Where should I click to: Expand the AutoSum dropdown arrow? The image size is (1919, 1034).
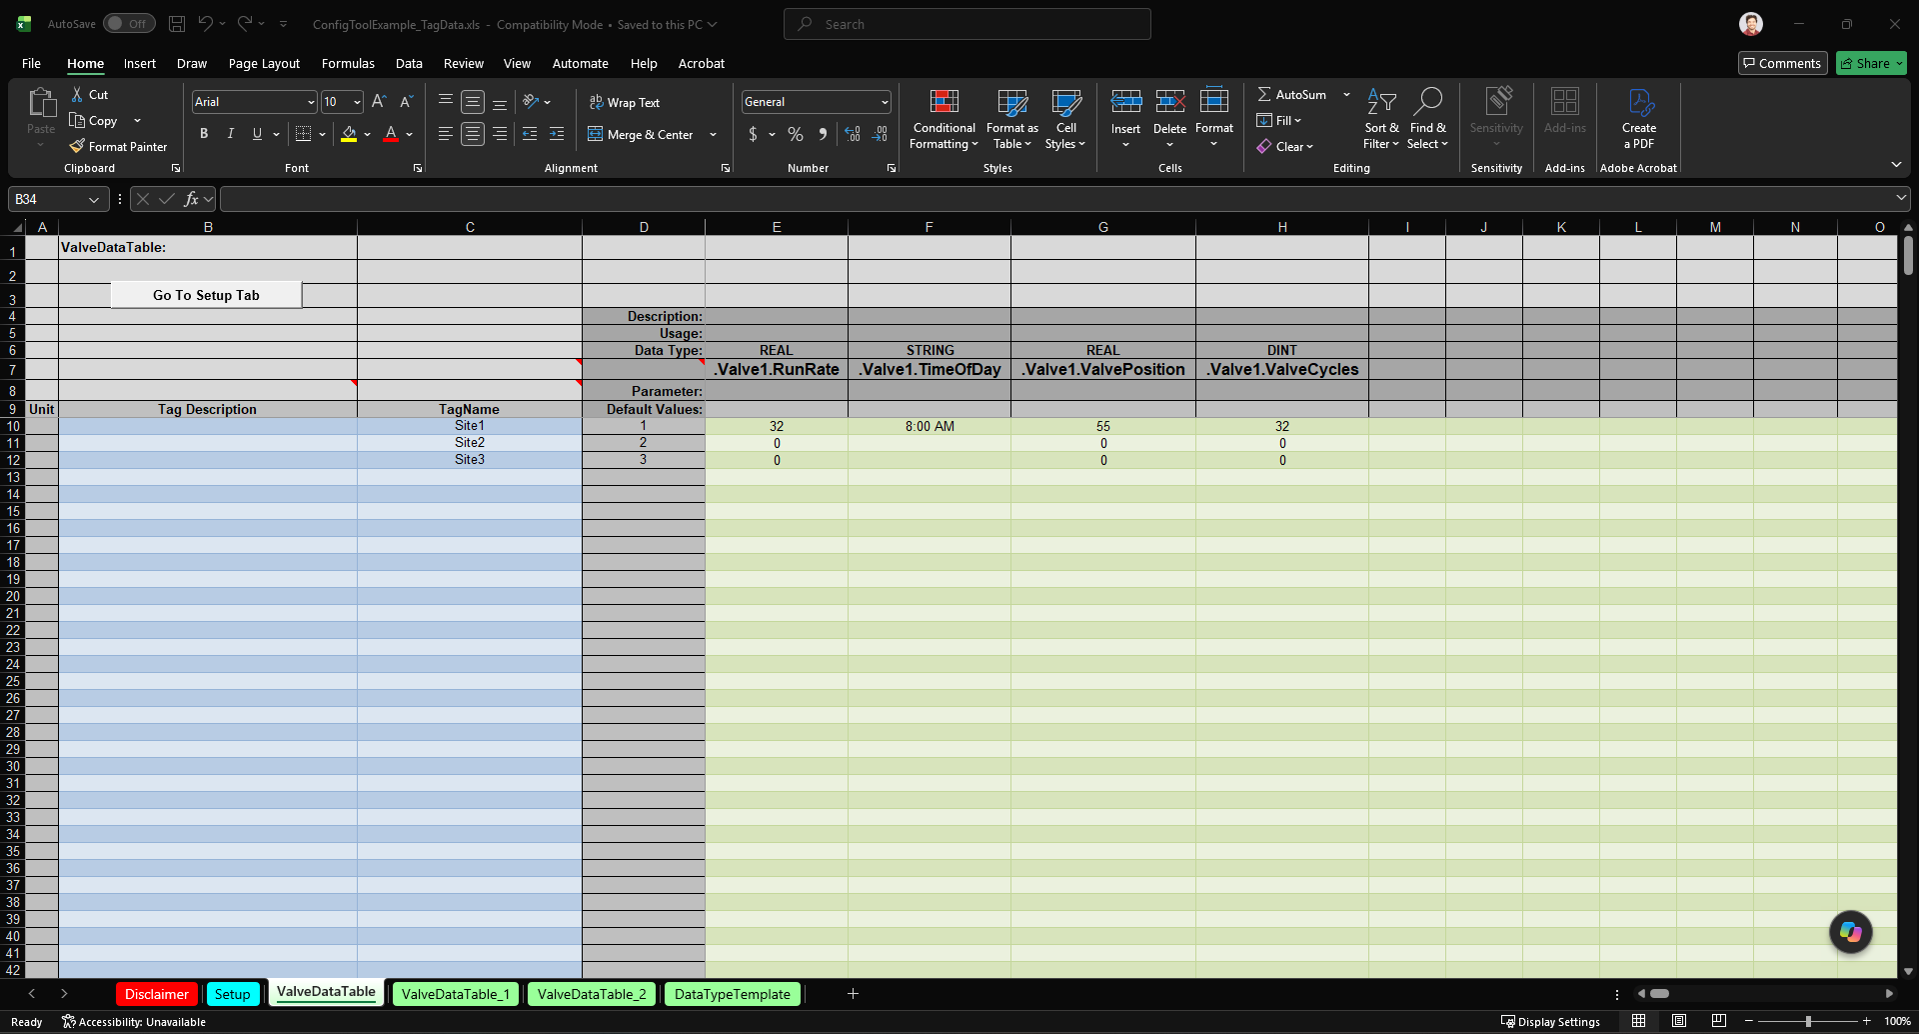tap(1346, 94)
